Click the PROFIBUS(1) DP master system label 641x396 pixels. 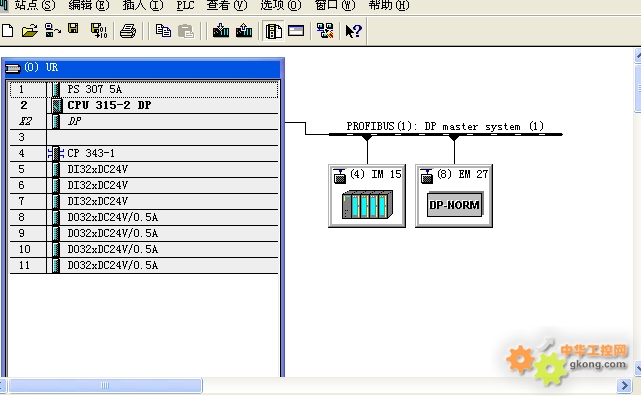(x=445, y=126)
